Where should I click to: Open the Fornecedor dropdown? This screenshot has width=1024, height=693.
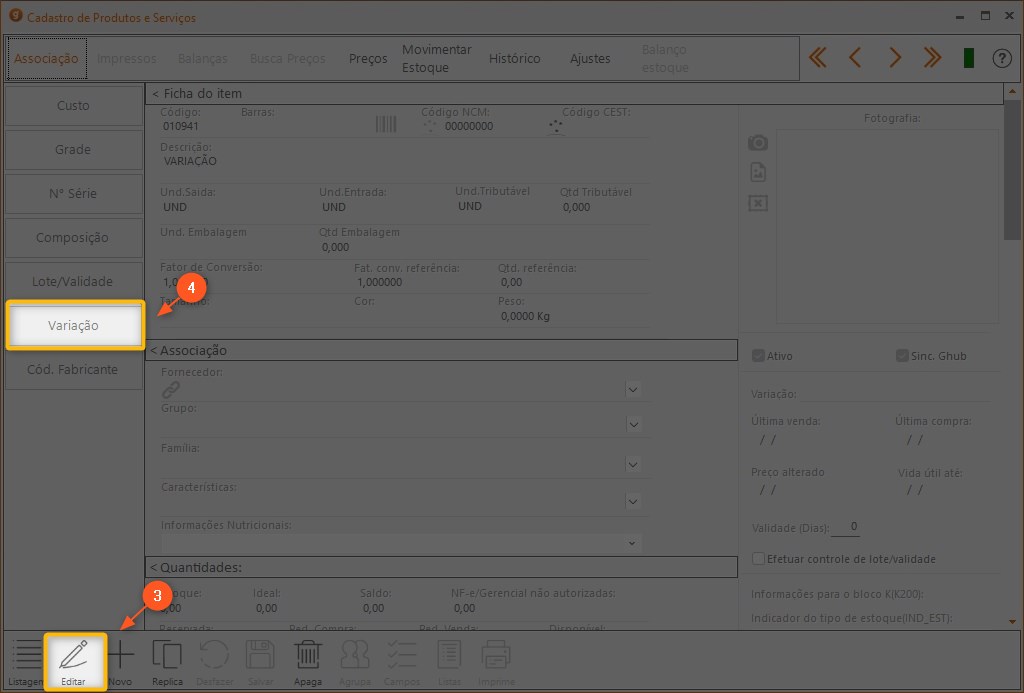[x=633, y=389]
